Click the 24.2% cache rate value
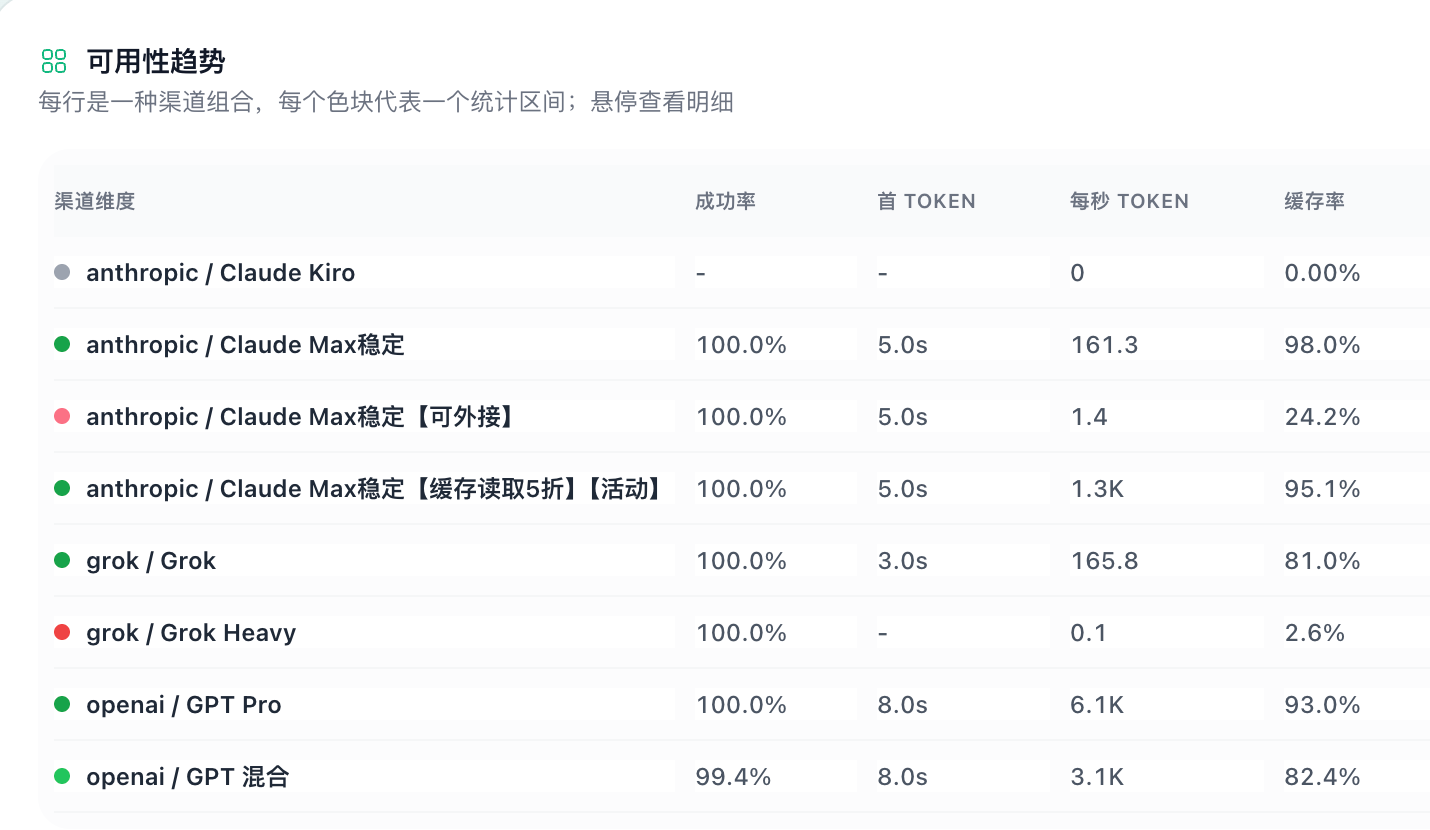 tap(1323, 417)
